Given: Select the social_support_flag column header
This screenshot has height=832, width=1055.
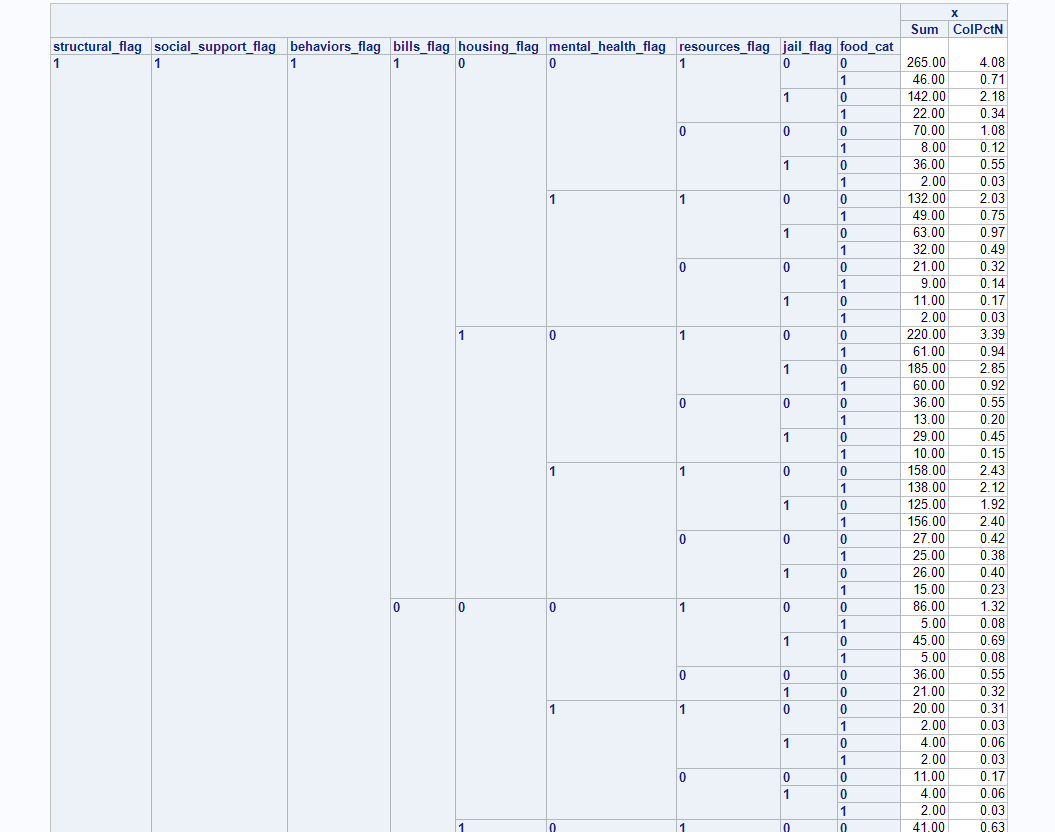Looking at the screenshot, I should (214, 46).
